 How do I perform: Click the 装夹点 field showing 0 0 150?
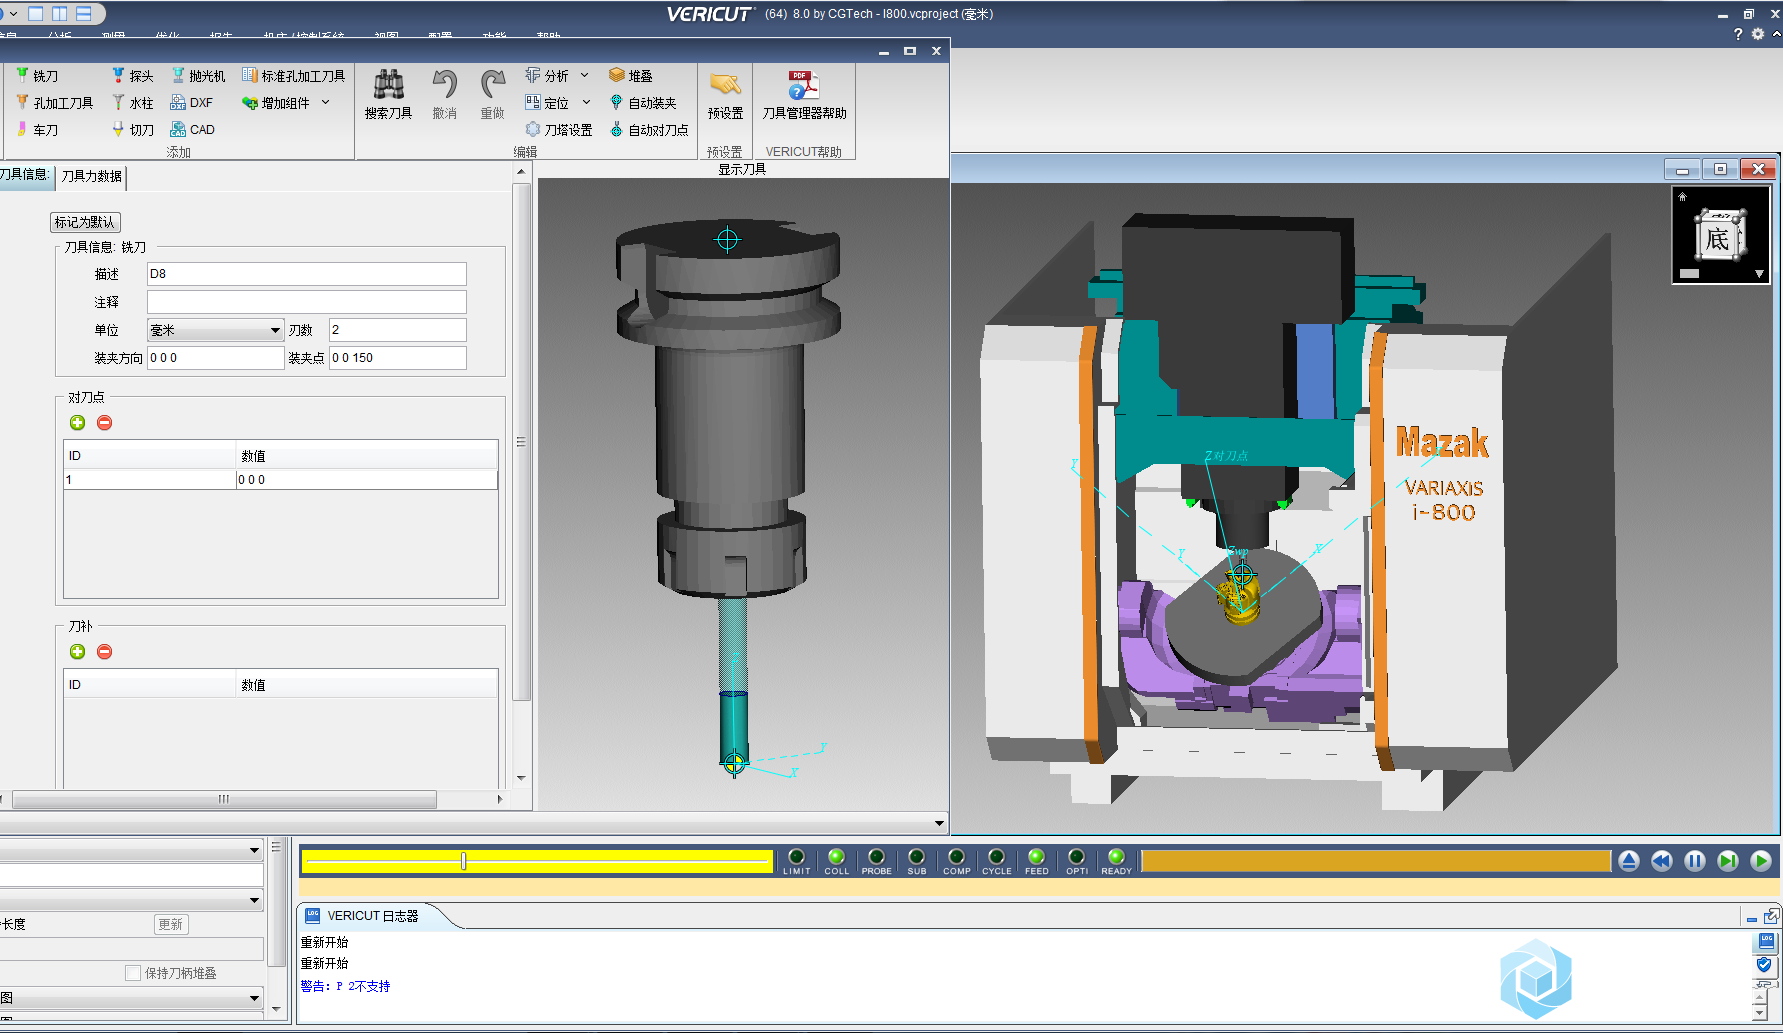(x=398, y=358)
